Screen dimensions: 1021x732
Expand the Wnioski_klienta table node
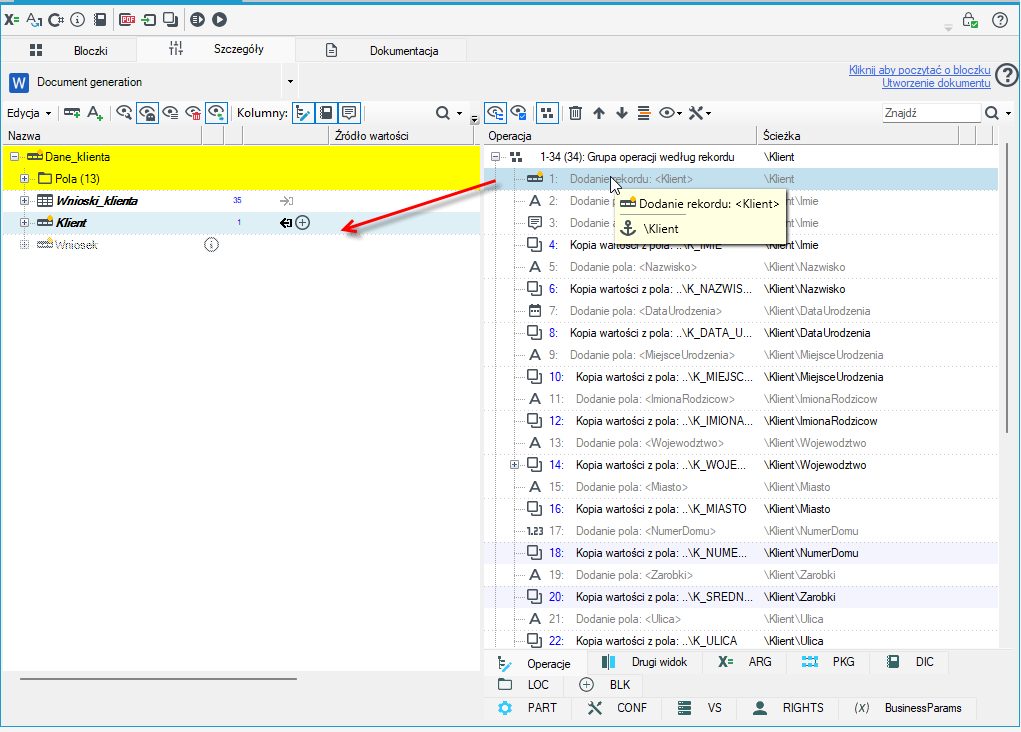tap(24, 201)
